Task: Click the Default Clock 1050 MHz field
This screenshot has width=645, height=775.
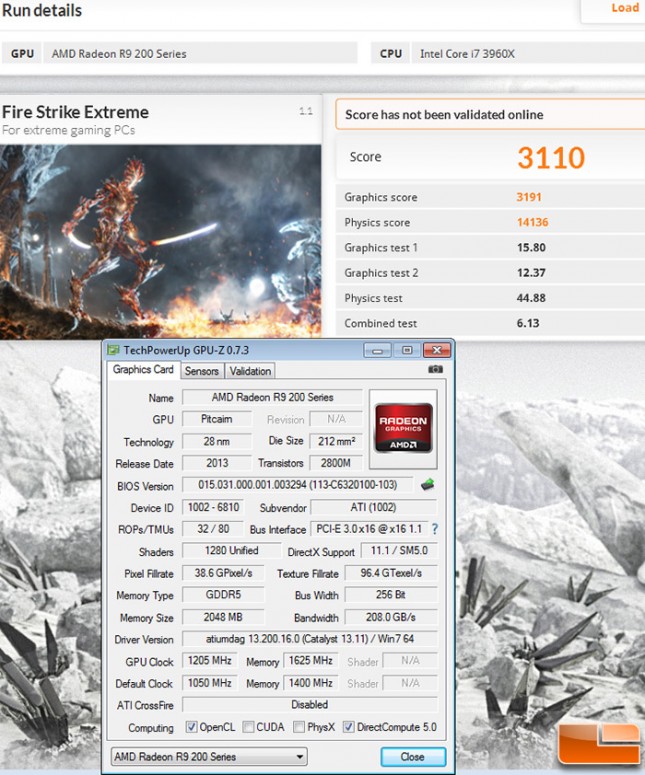Action: click(210, 683)
